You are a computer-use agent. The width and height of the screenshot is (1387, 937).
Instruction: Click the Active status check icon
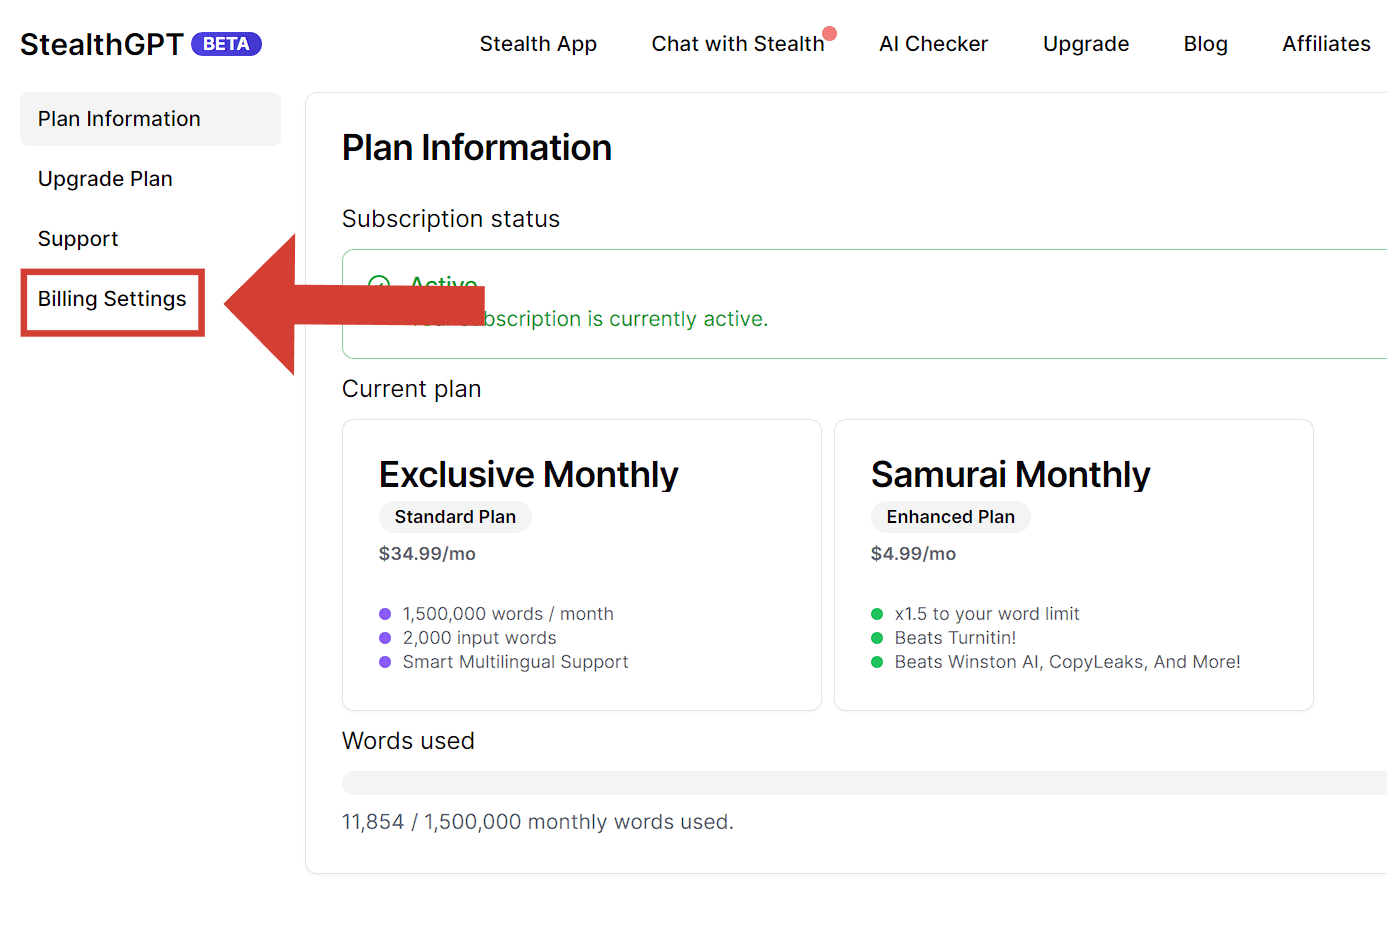pyautogui.click(x=379, y=284)
